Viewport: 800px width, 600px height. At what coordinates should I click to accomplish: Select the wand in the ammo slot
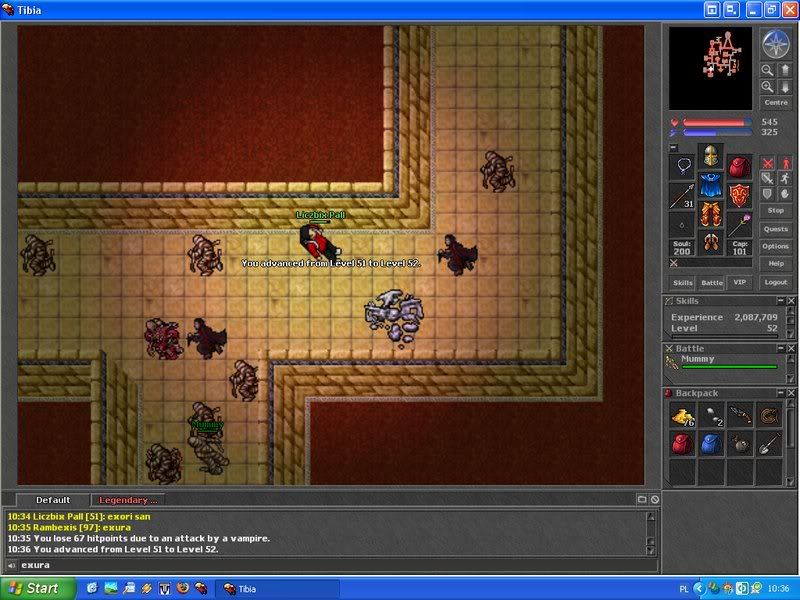[x=739, y=225]
